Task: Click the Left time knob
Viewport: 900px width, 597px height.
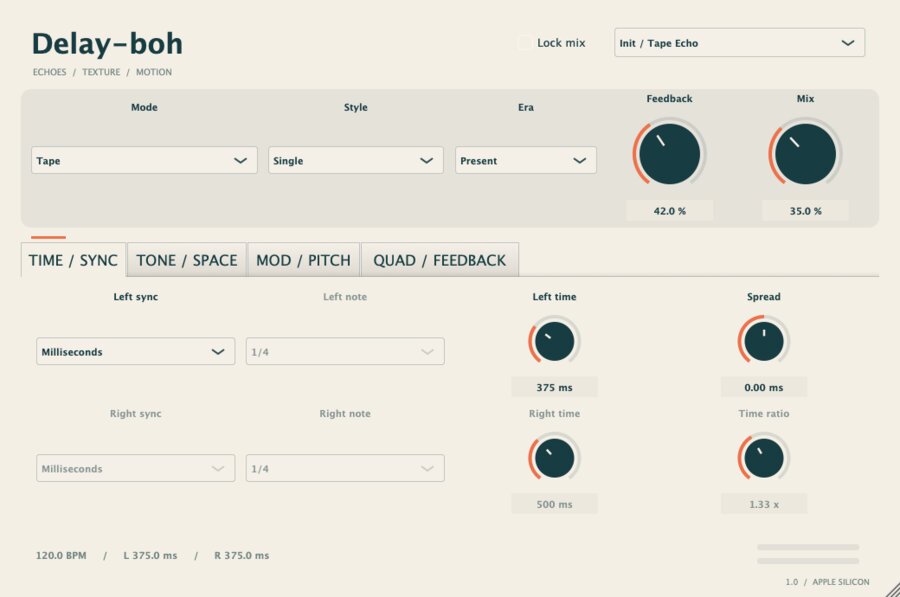Action: [554, 341]
